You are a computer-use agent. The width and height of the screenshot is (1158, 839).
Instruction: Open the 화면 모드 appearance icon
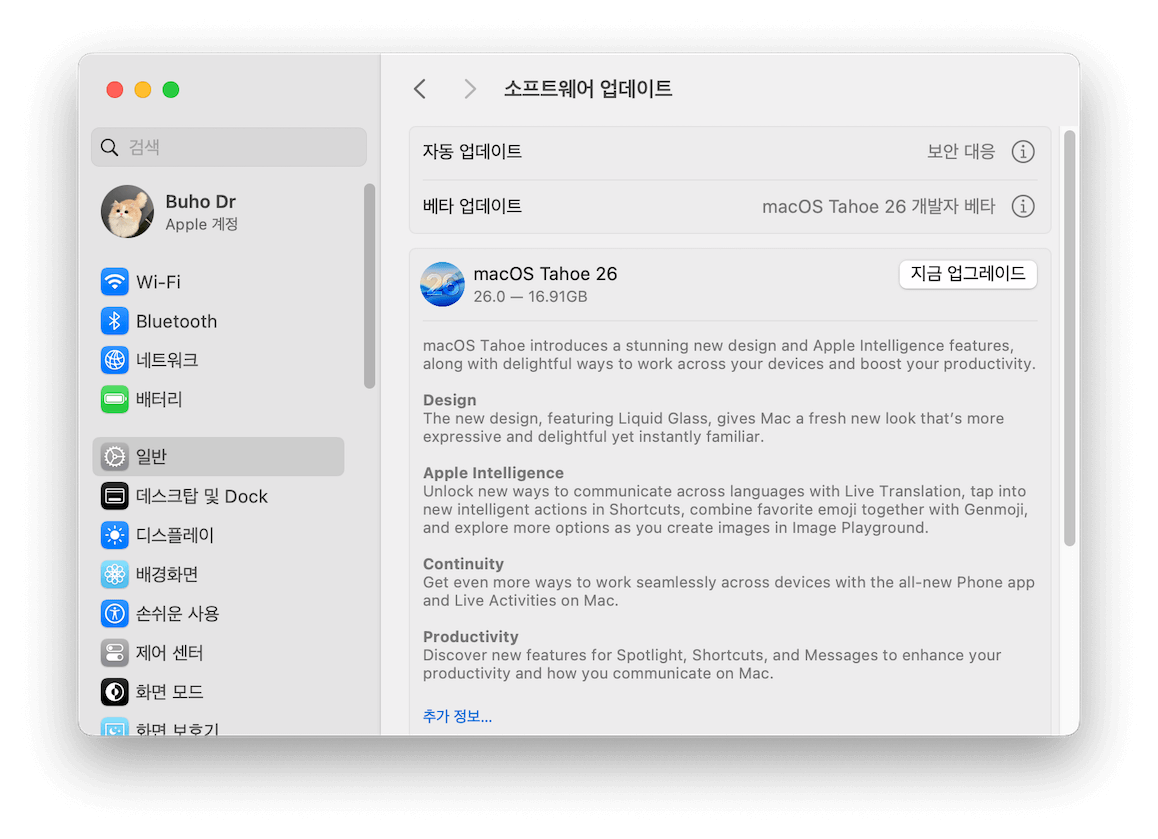click(x=114, y=691)
